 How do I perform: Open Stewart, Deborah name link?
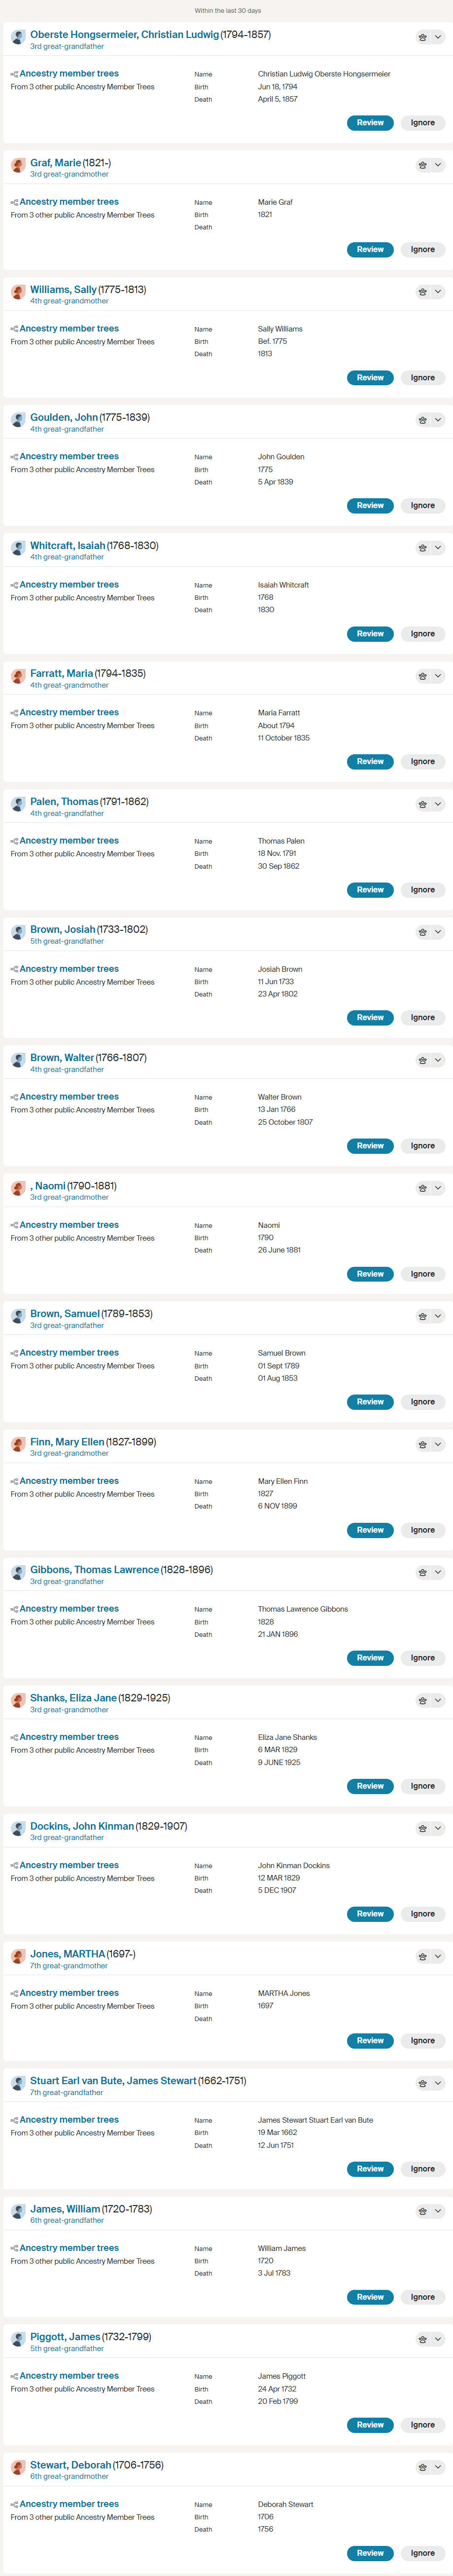(x=70, y=2465)
